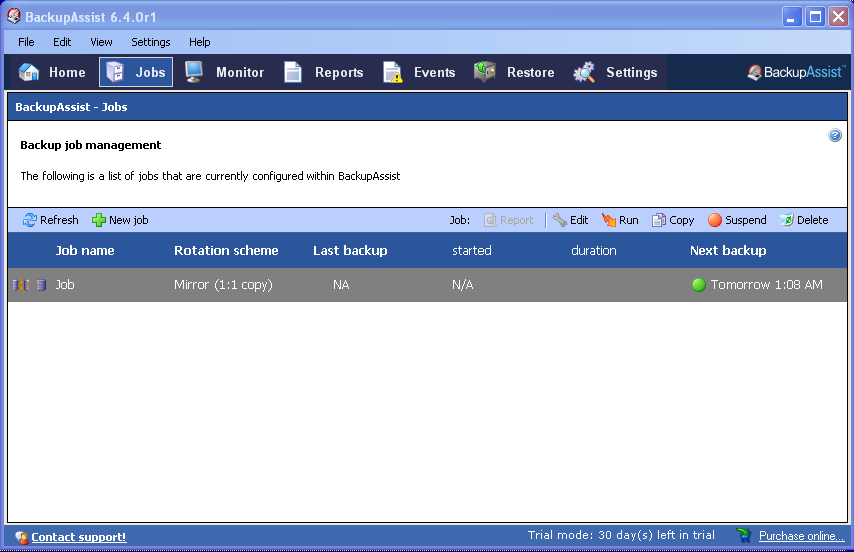Click the Settings gear icon in navigation bar
854x552 pixels.
coord(584,72)
